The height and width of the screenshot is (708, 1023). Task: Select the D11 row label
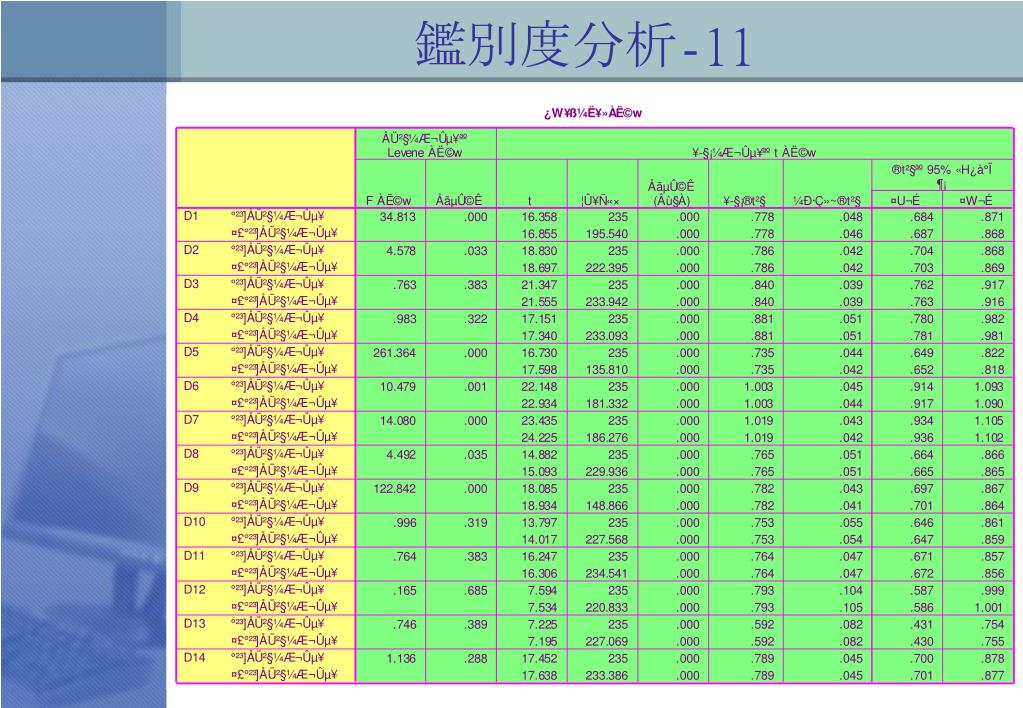(x=194, y=555)
